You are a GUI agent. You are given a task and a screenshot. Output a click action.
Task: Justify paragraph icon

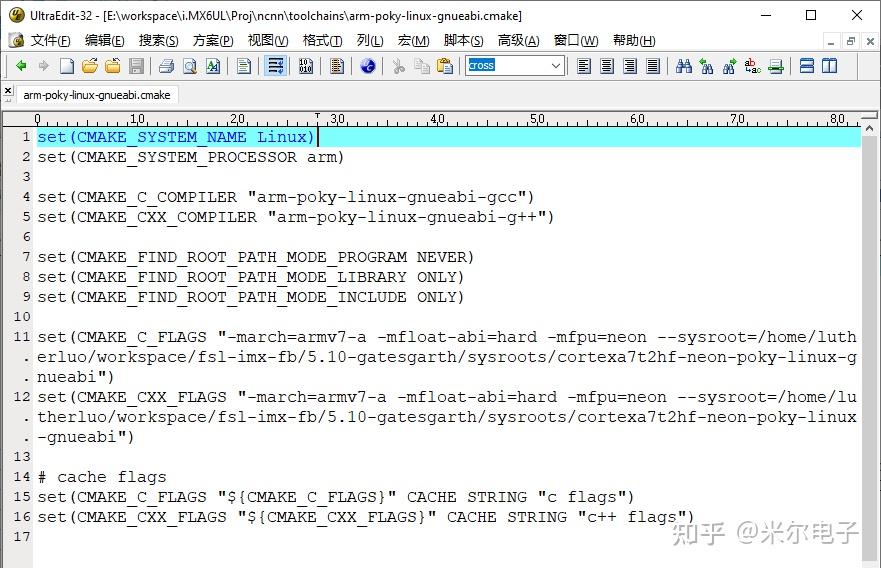pos(653,66)
